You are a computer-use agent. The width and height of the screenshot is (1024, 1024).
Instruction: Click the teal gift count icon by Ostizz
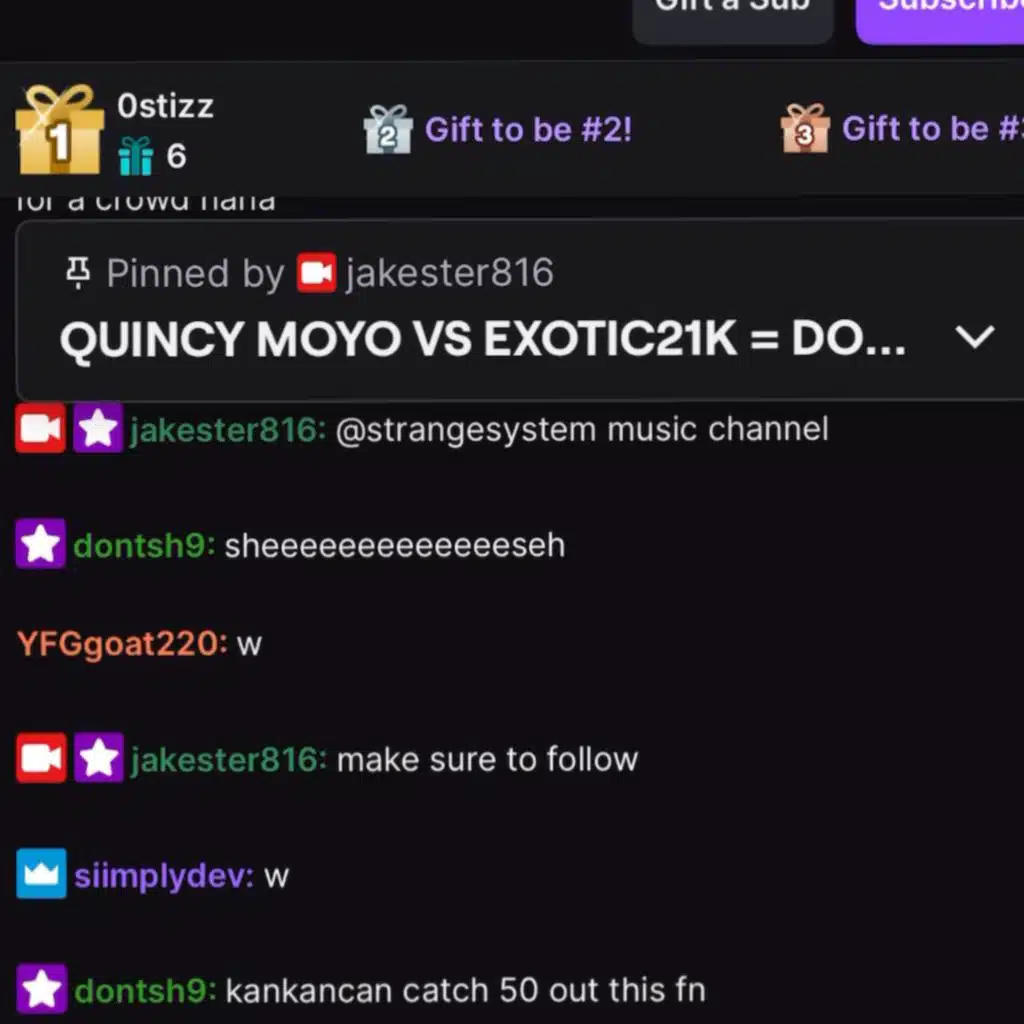[x=136, y=156]
